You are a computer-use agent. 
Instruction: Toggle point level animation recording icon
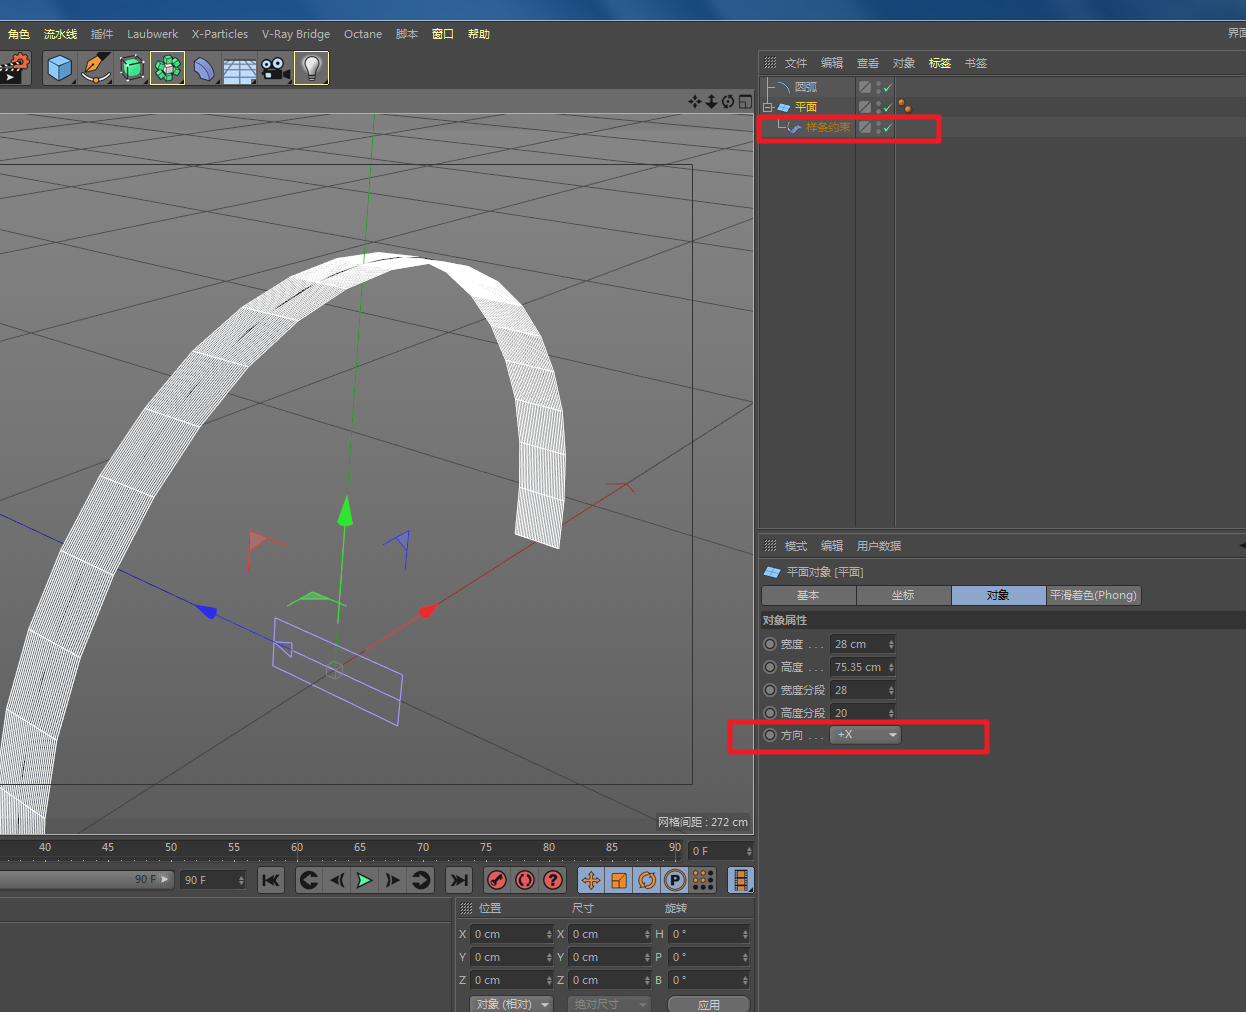click(703, 880)
